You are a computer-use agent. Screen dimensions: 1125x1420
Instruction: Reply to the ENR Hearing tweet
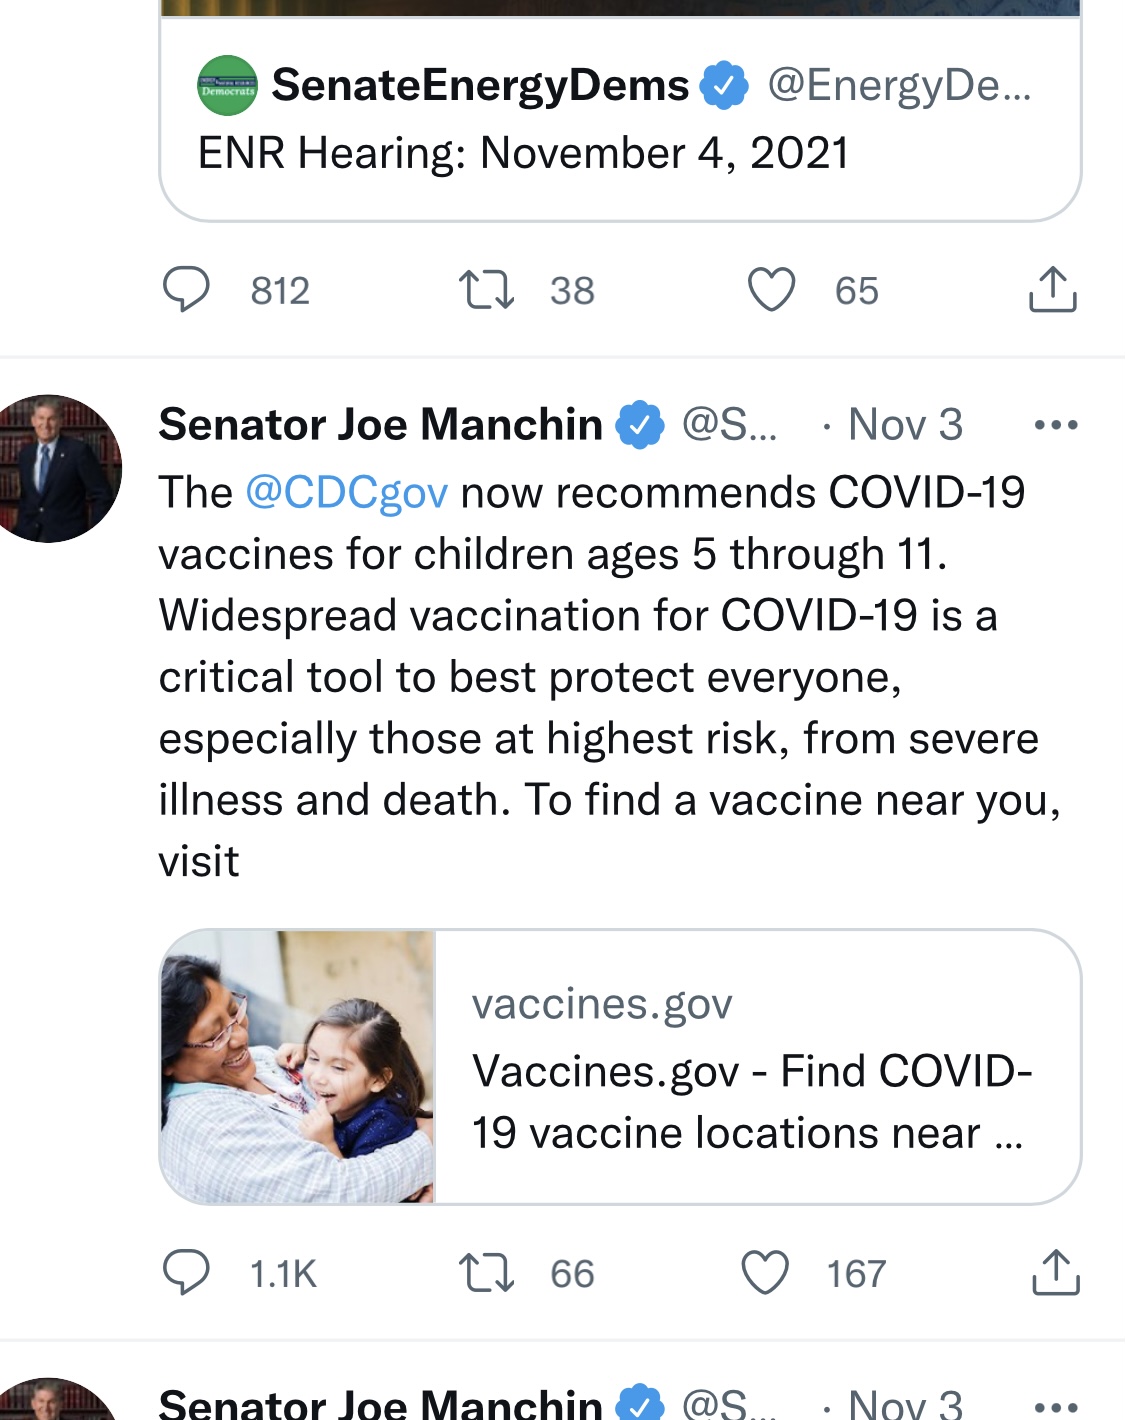click(186, 290)
